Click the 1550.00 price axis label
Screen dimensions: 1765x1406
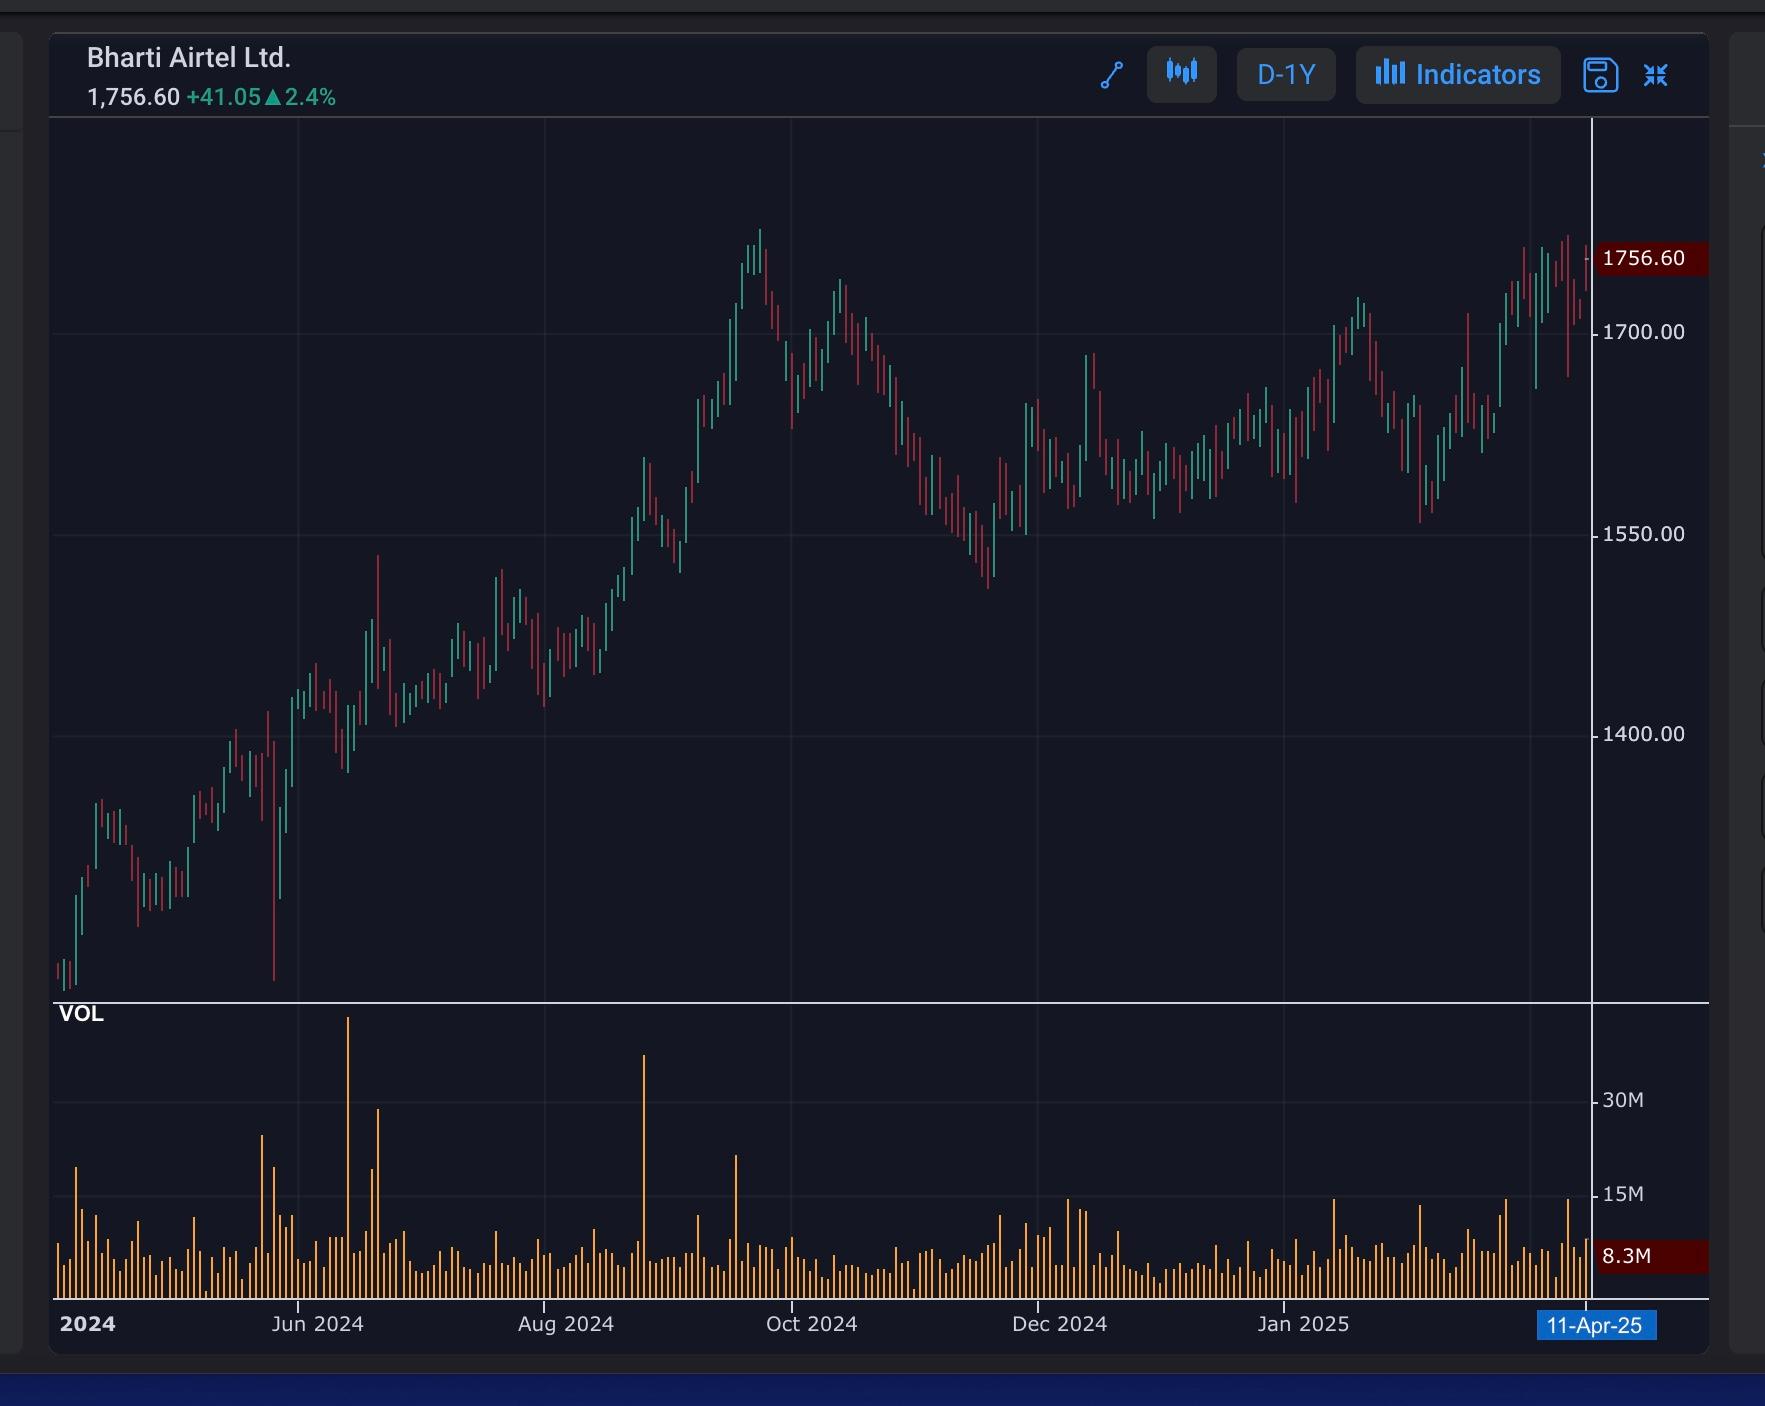pos(1643,534)
